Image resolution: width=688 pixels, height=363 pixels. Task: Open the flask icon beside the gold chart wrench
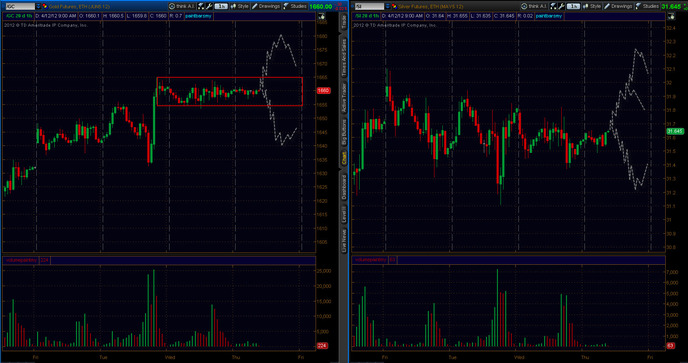point(201,6)
